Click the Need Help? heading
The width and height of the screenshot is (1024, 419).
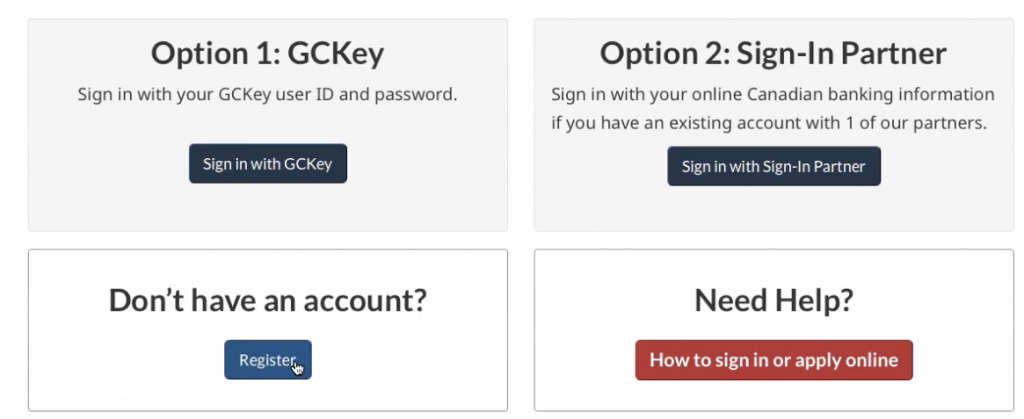click(773, 301)
